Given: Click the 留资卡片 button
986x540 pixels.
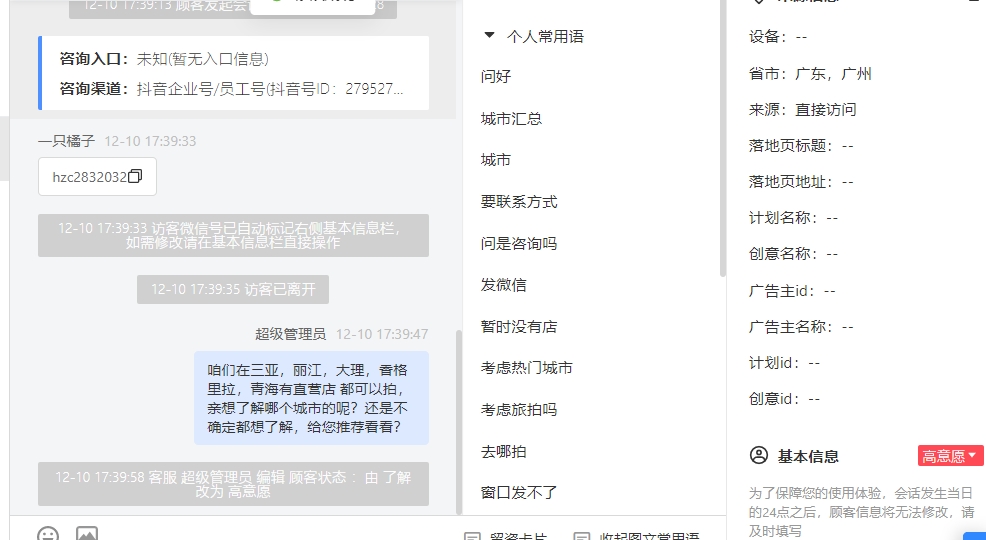Looking at the screenshot, I should point(506,536).
